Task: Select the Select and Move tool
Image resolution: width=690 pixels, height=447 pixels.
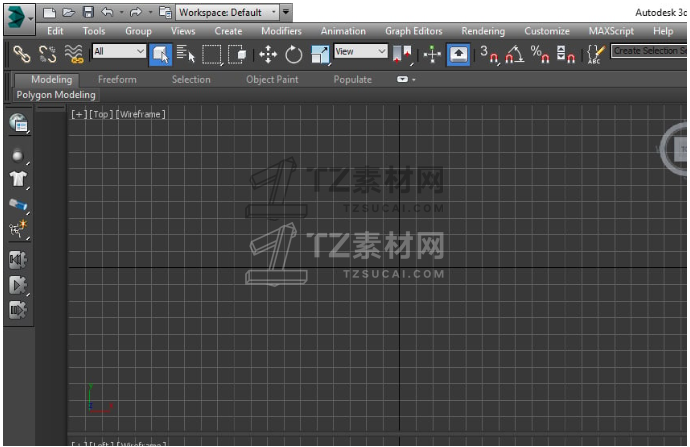Action: click(x=268, y=55)
